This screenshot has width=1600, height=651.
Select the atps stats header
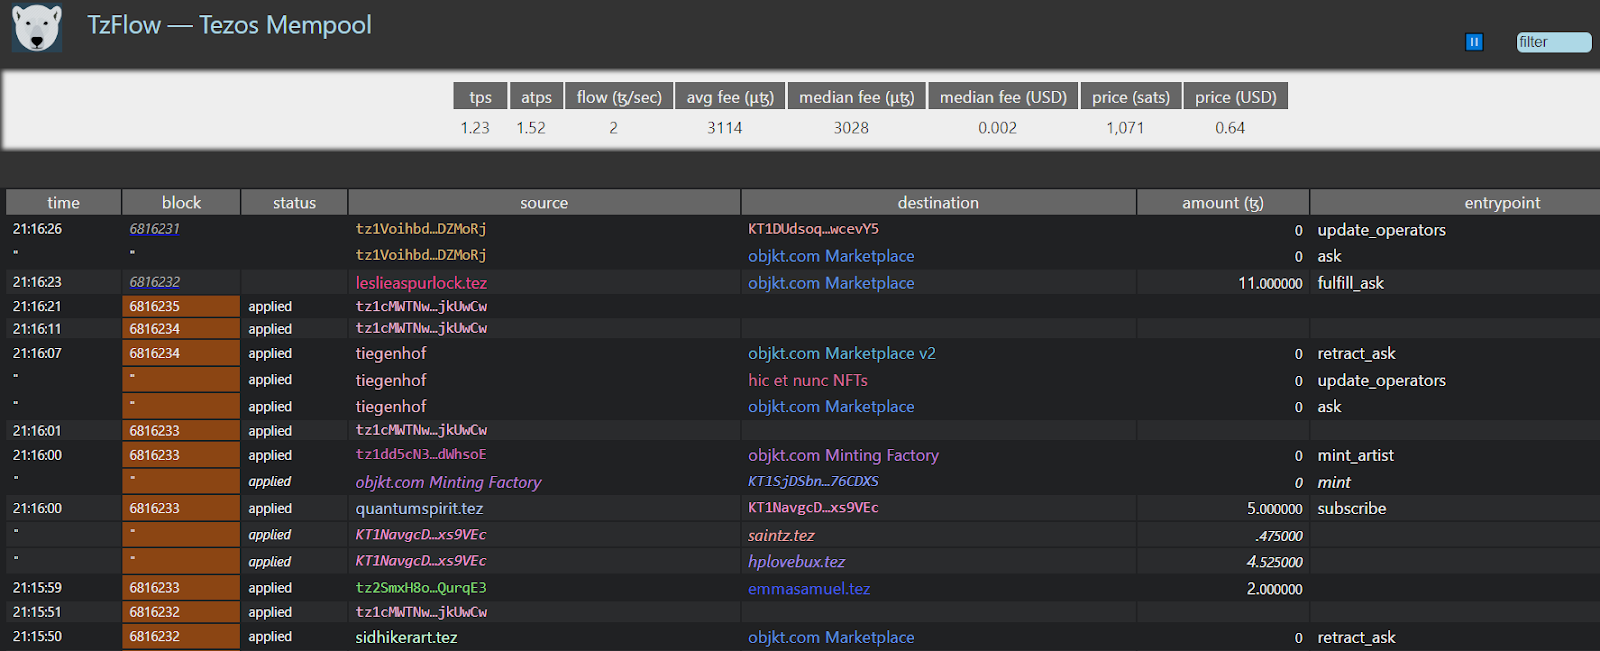pos(536,97)
